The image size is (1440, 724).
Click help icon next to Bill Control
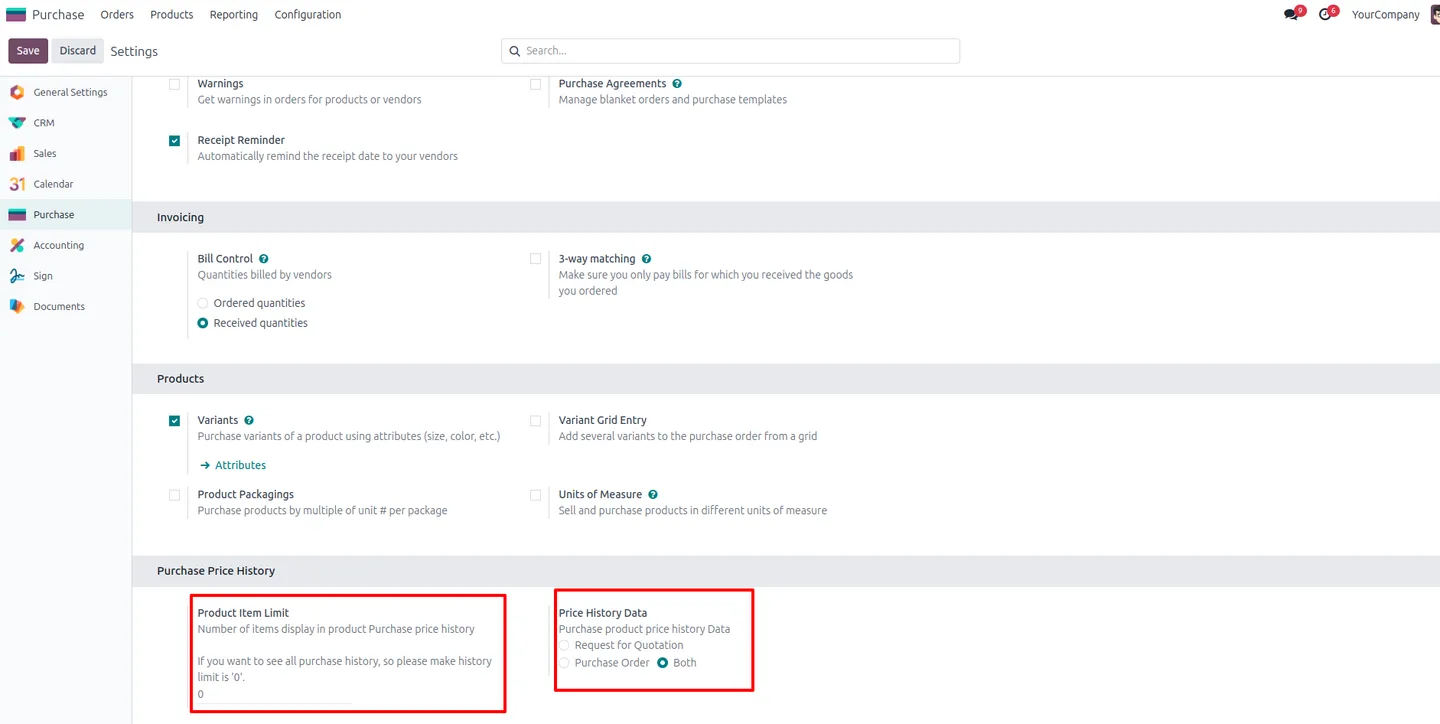pos(264,259)
